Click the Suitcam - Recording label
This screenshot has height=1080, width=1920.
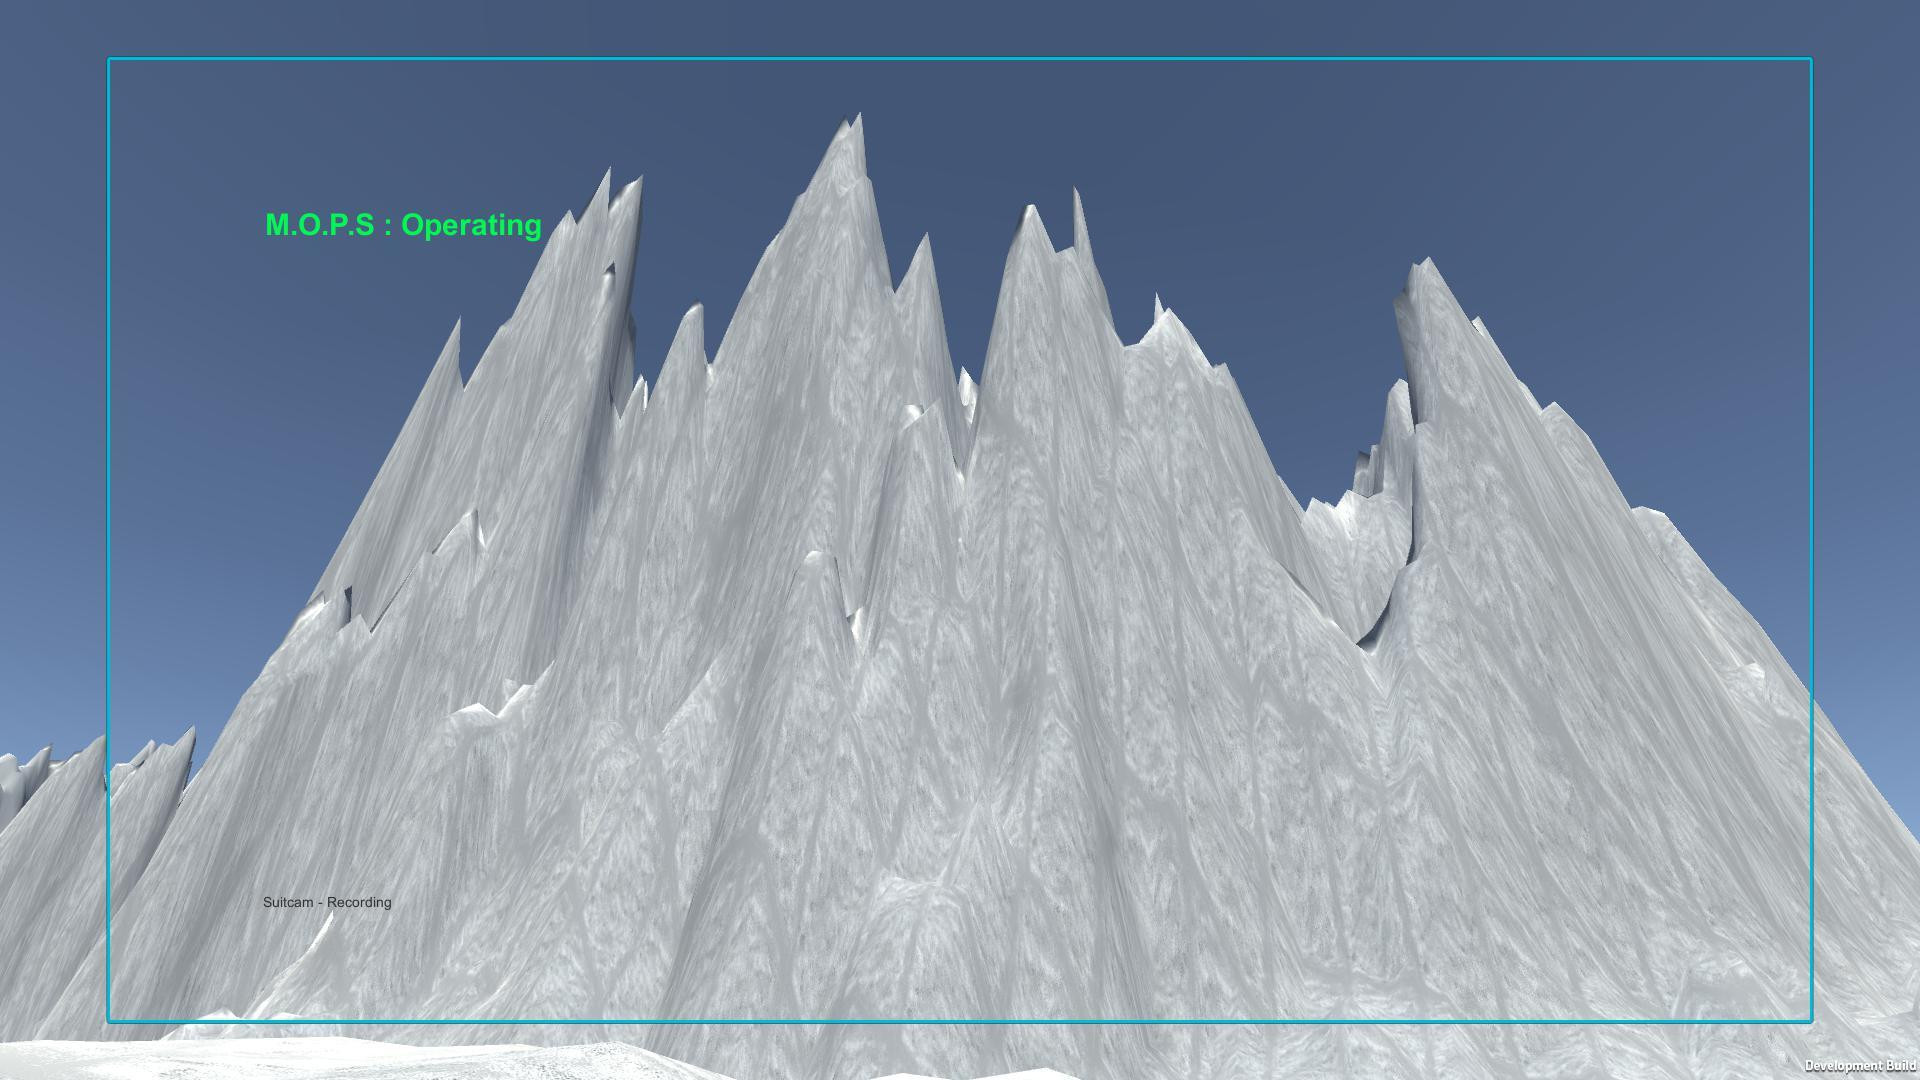[327, 902]
